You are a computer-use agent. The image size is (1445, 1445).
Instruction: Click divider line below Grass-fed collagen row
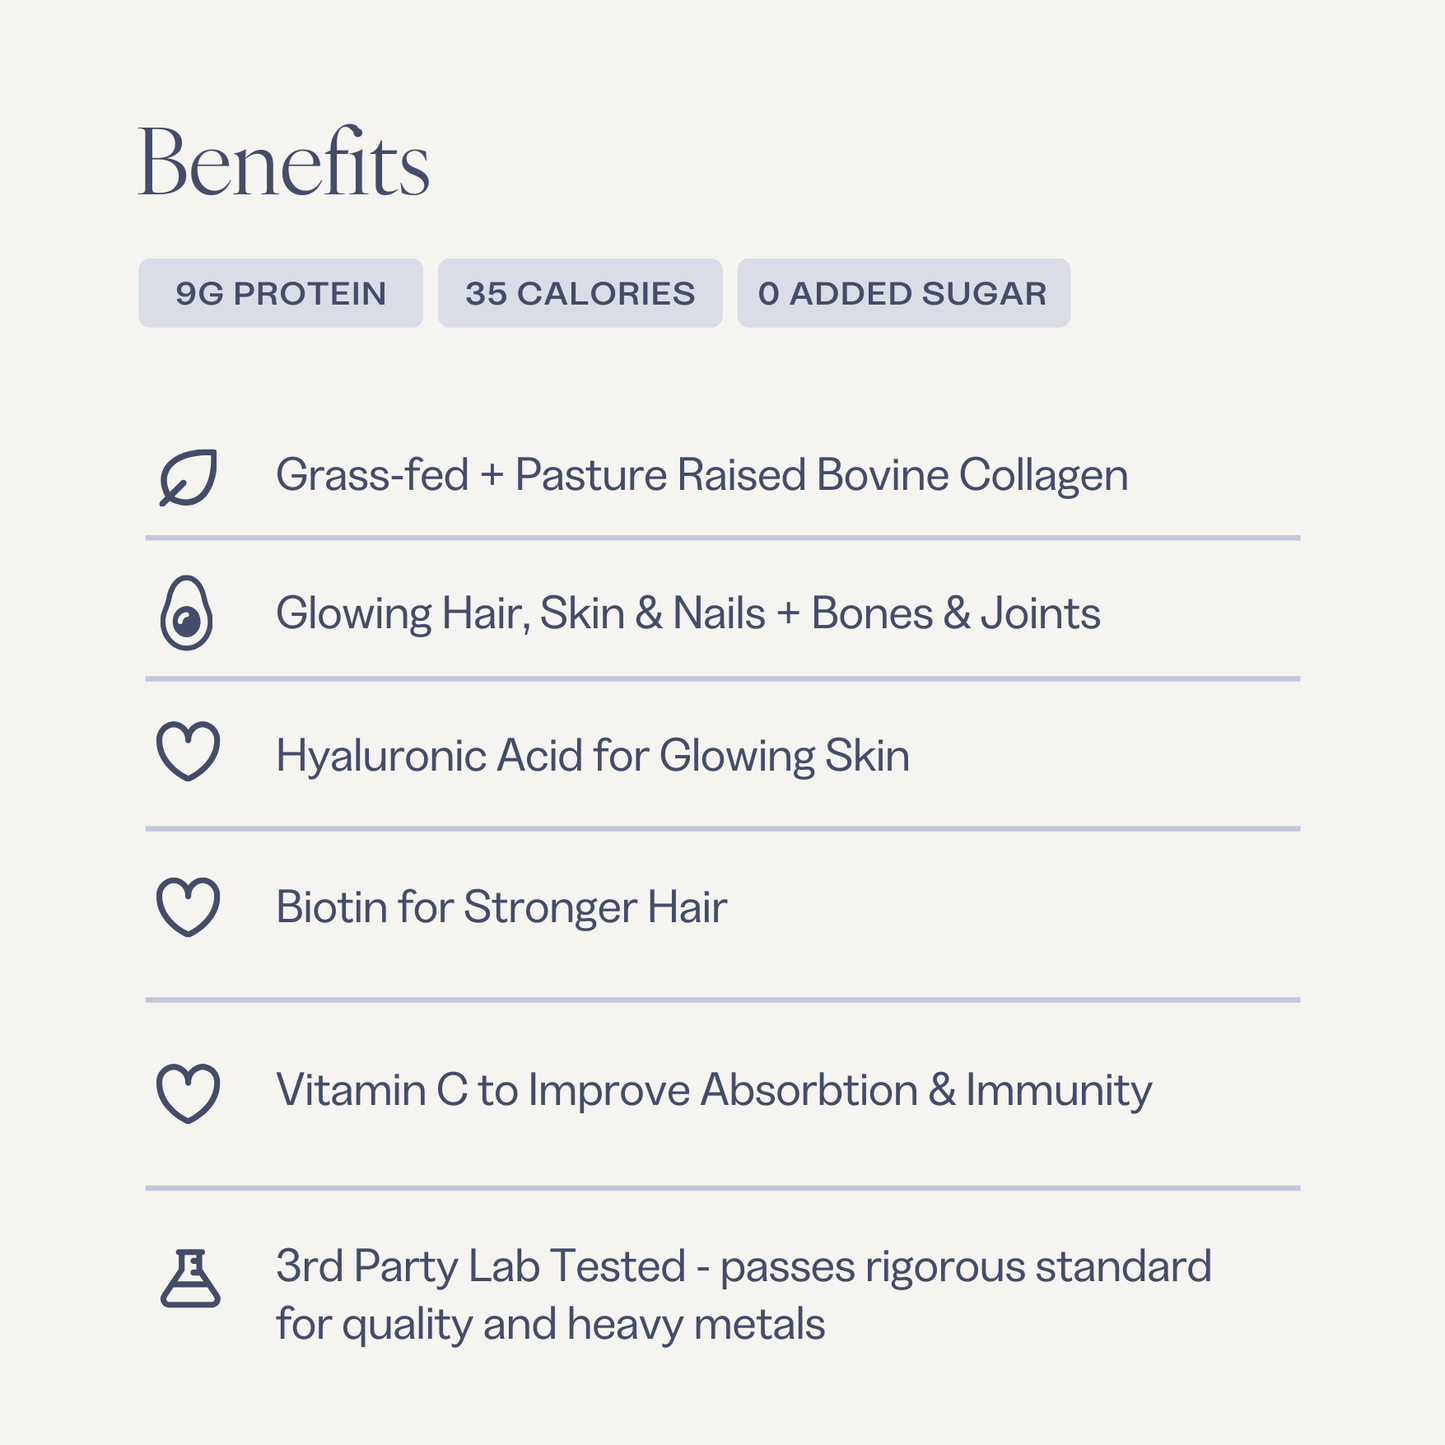[722, 538]
